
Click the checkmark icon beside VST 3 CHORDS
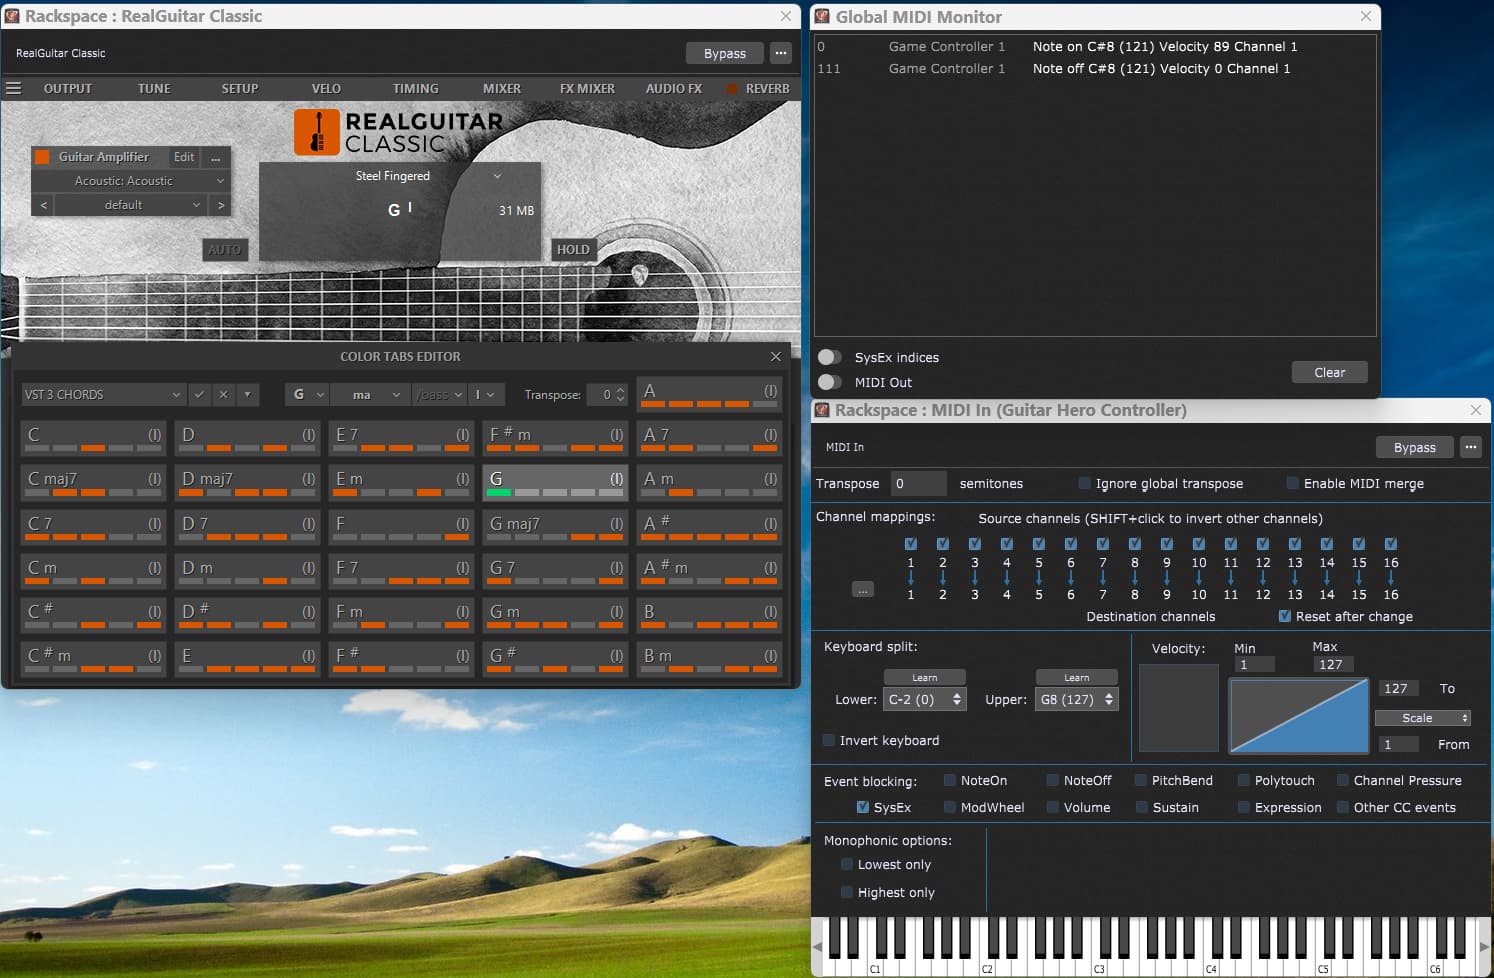pyautogui.click(x=200, y=395)
